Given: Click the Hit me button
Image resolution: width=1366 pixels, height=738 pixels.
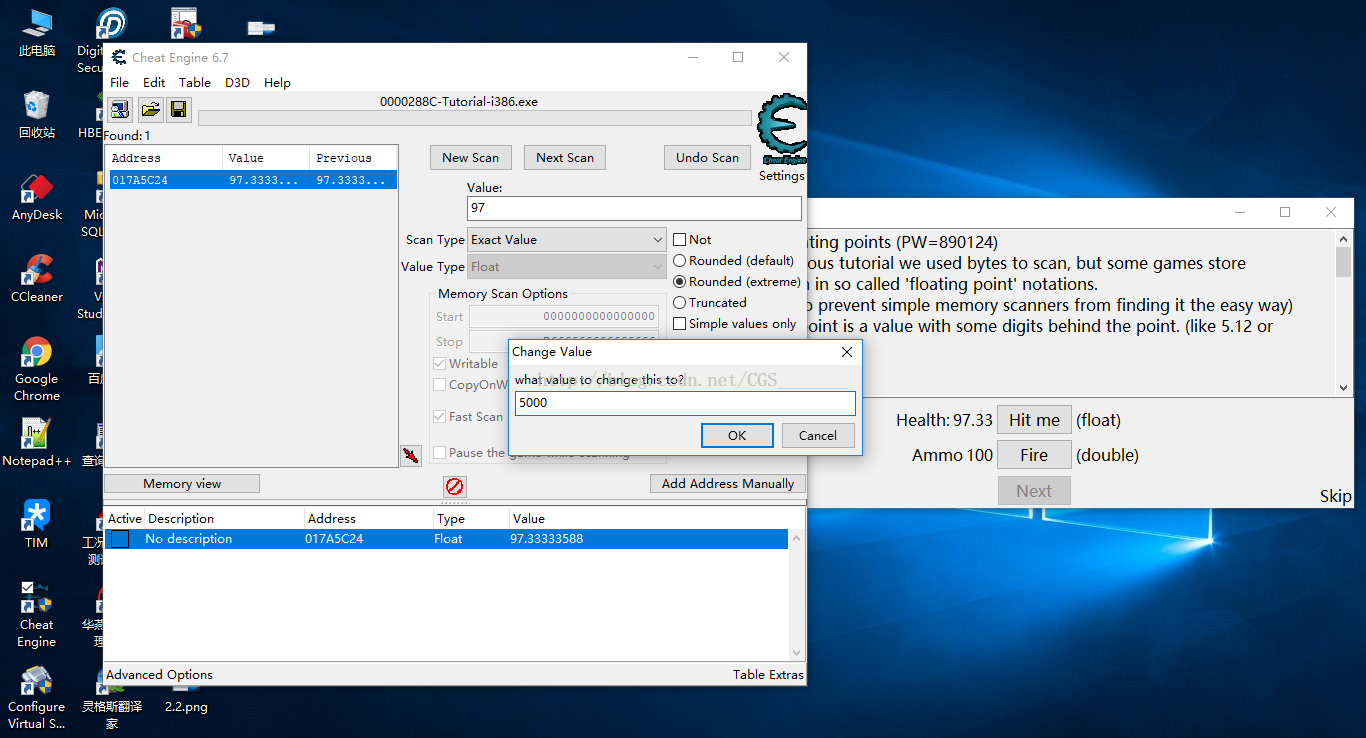Looking at the screenshot, I should (x=1034, y=421).
